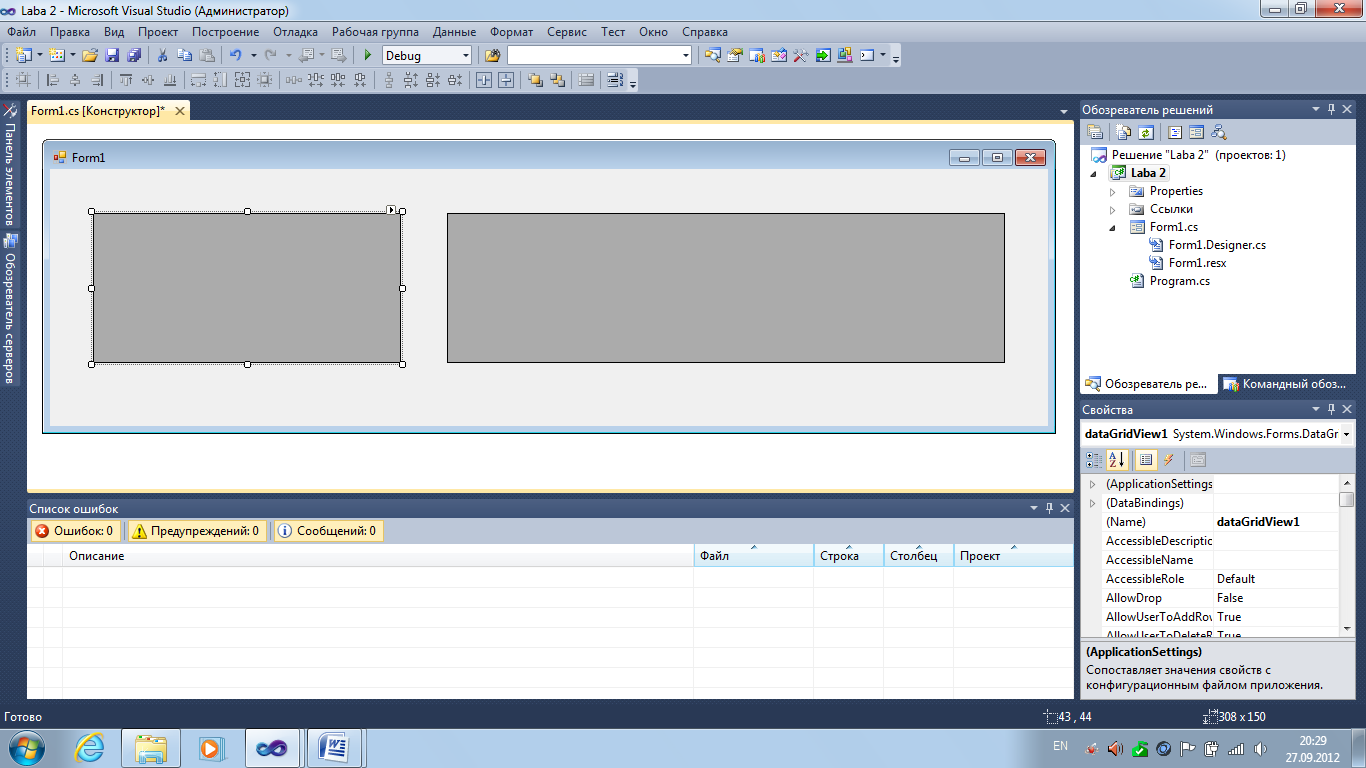Open the Построение menu
Image resolution: width=1366 pixels, height=768 pixels.
(x=225, y=32)
